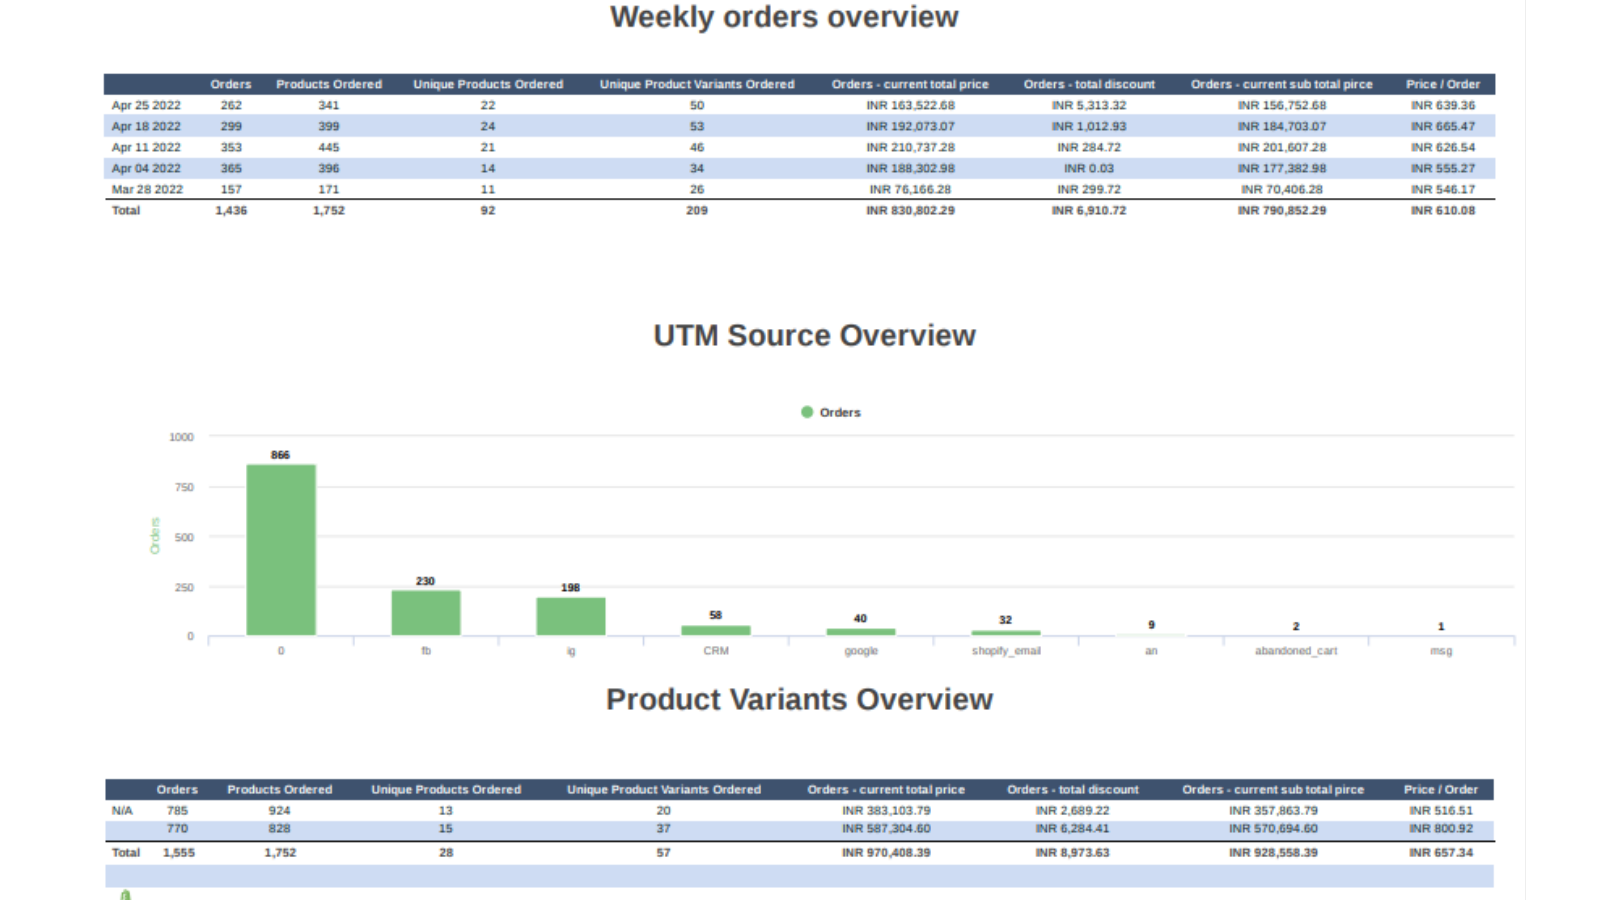Click the msg axis label
The height and width of the screenshot is (900, 1600).
[1441, 651]
